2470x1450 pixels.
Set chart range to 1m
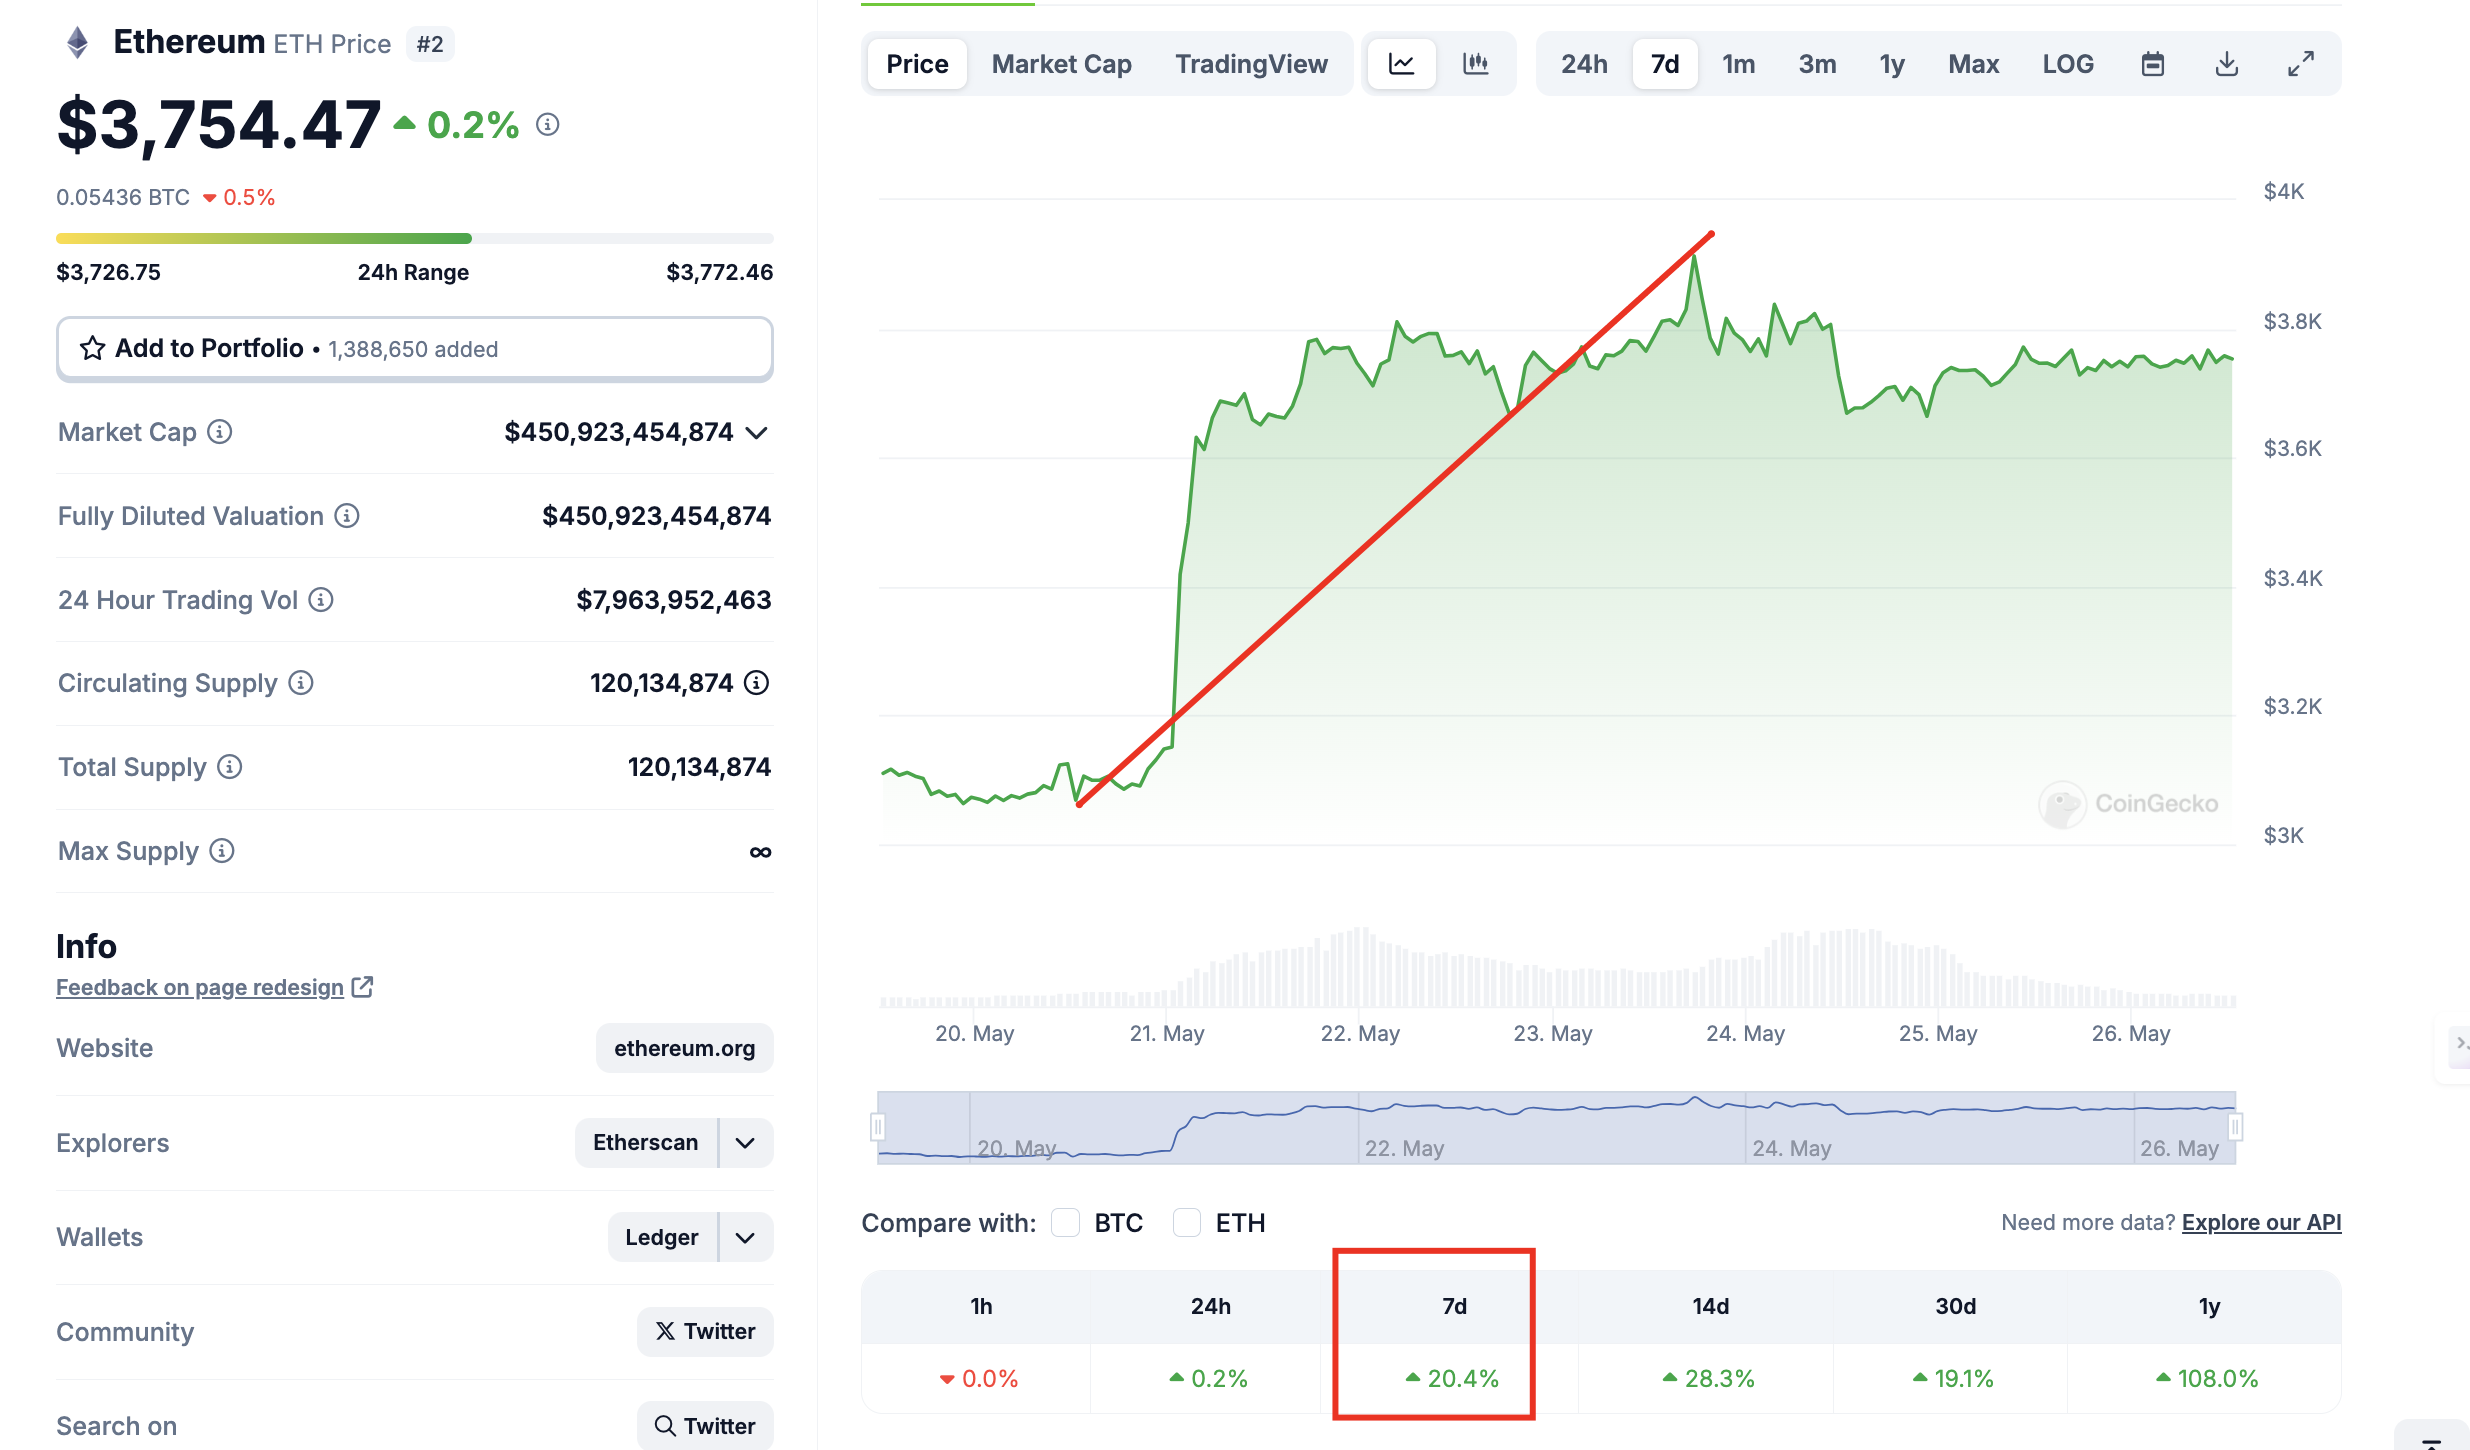1739,64
